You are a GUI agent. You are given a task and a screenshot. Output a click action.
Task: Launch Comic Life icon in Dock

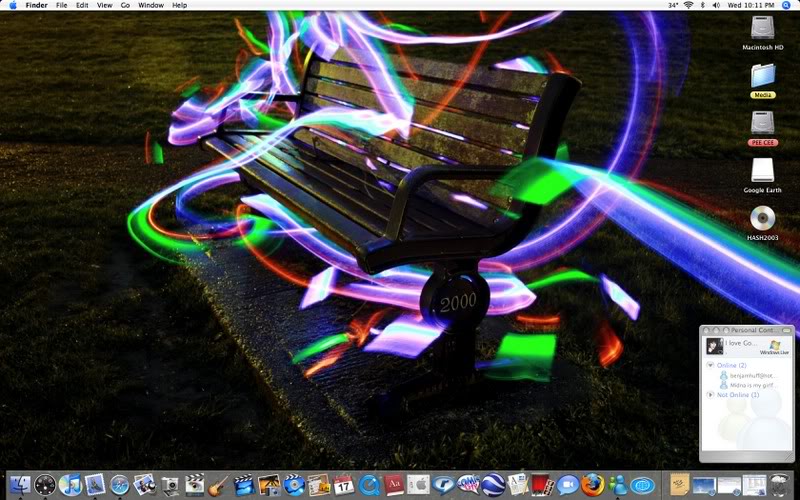click(x=468, y=485)
